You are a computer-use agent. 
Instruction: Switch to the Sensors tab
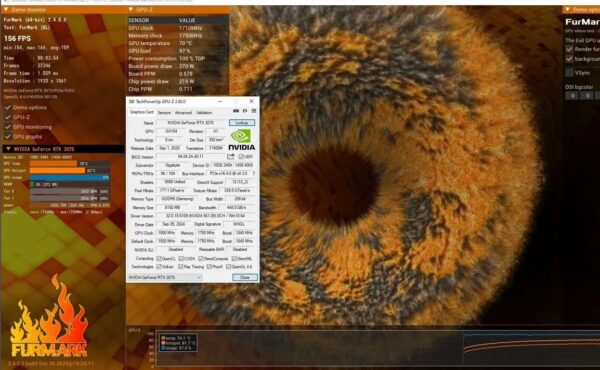click(164, 112)
